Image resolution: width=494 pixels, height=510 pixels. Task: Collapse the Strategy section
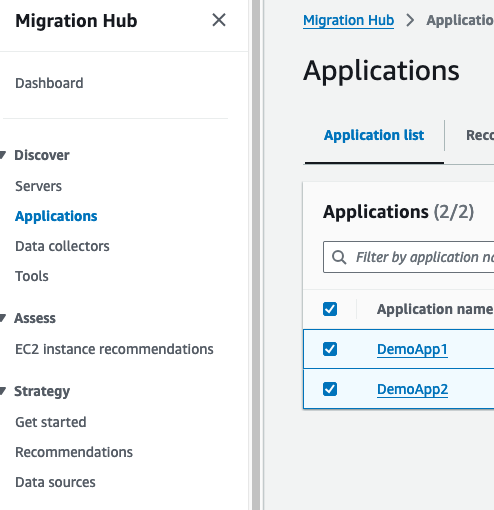(x=3, y=391)
